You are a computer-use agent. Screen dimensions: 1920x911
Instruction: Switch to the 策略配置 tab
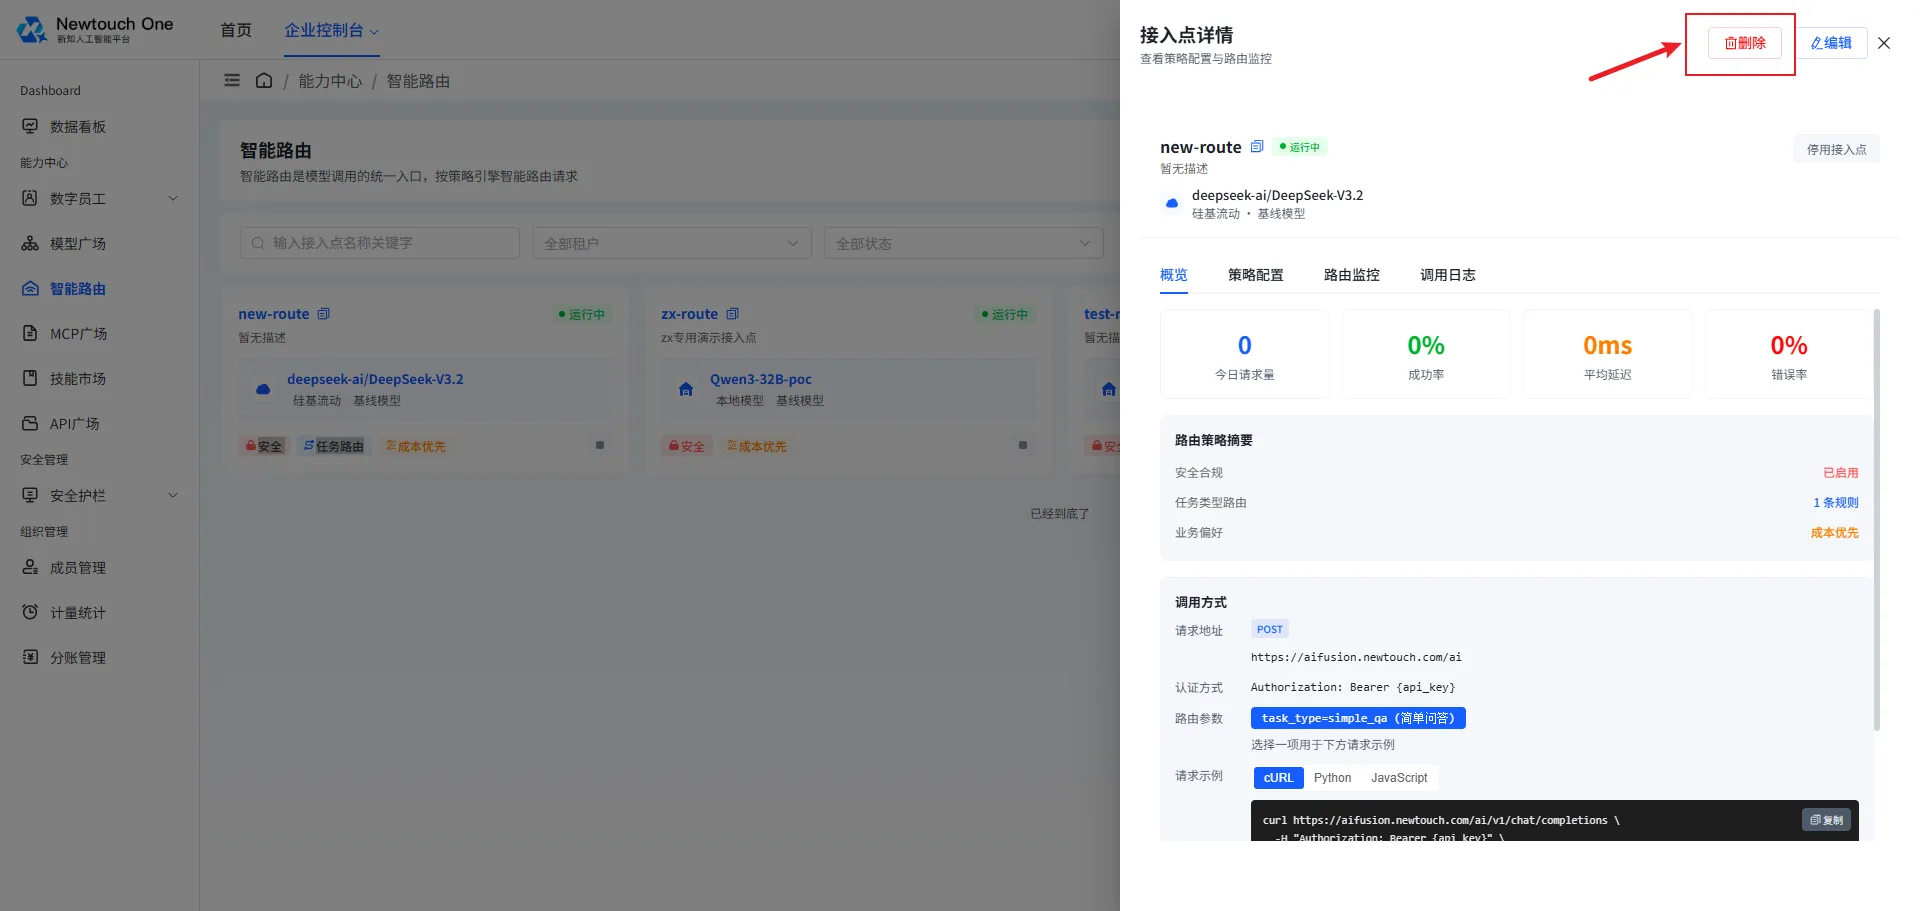click(x=1255, y=275)
